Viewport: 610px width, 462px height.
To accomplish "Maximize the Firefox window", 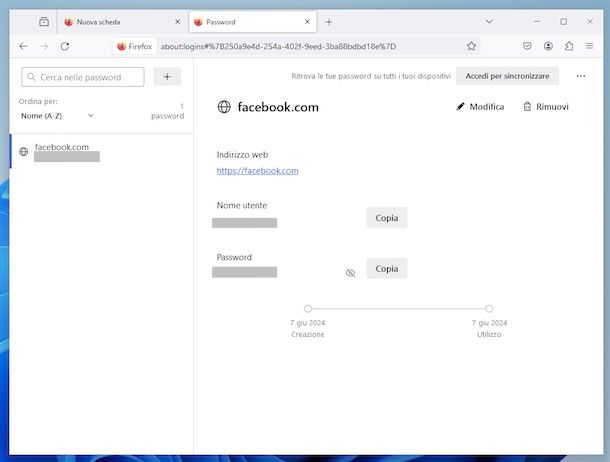I will [x=563, y=22].
